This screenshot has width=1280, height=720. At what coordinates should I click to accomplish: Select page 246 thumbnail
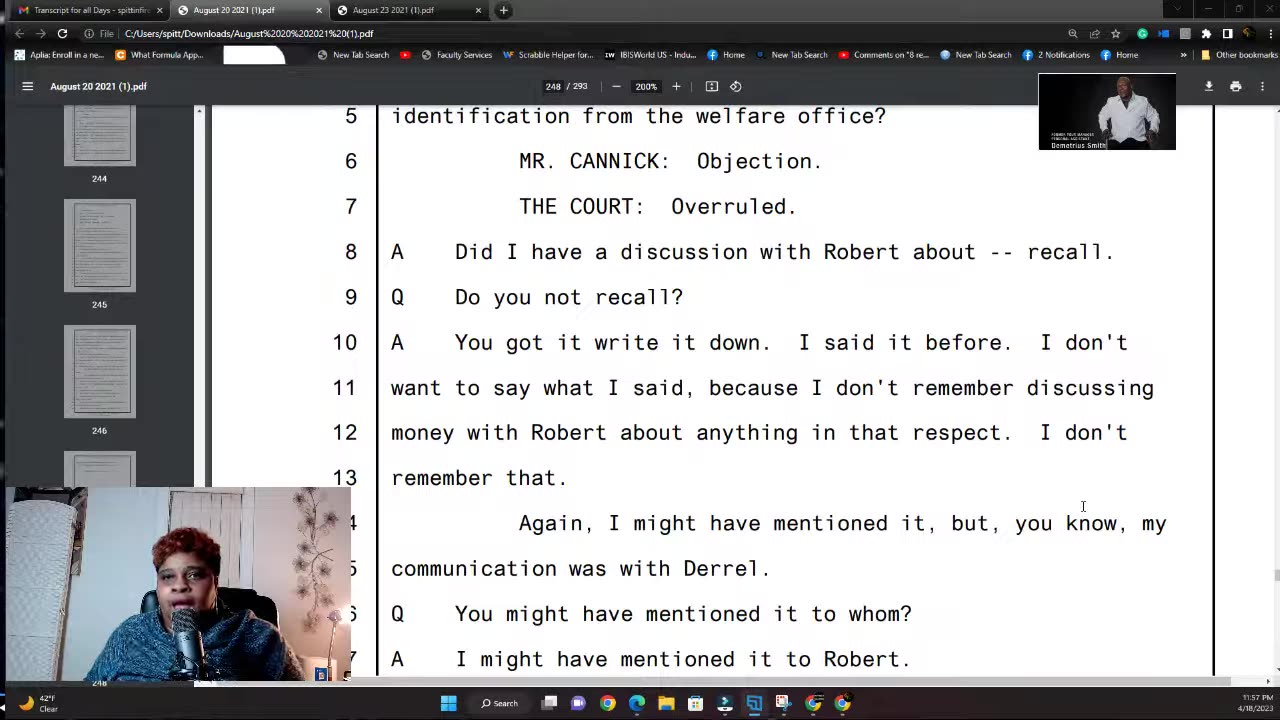99,371
